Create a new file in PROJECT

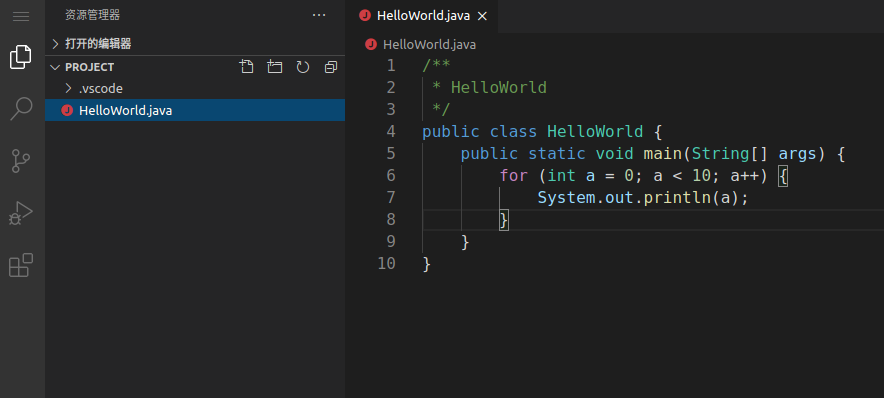[246, 67]
